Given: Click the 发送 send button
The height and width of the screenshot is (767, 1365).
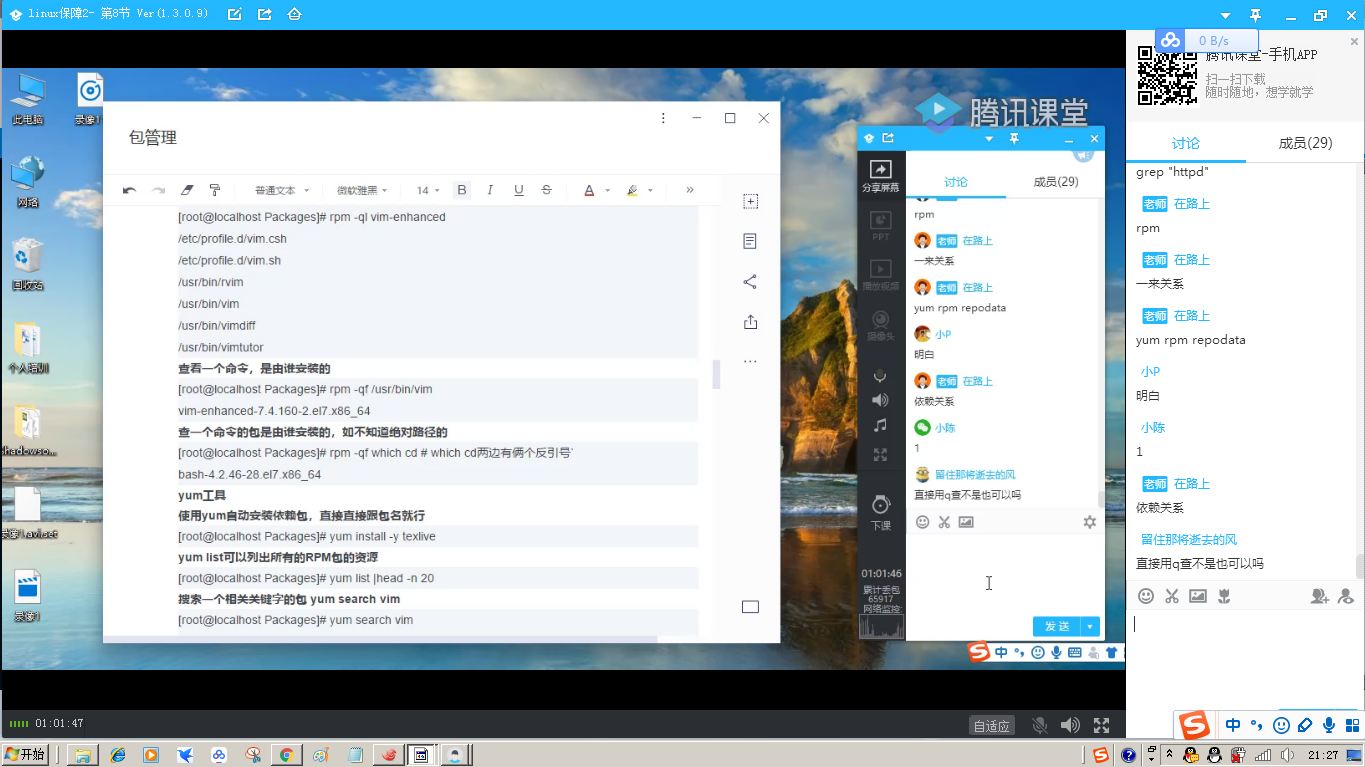Looking at the screenshot, I should [x=1057, y=626].
